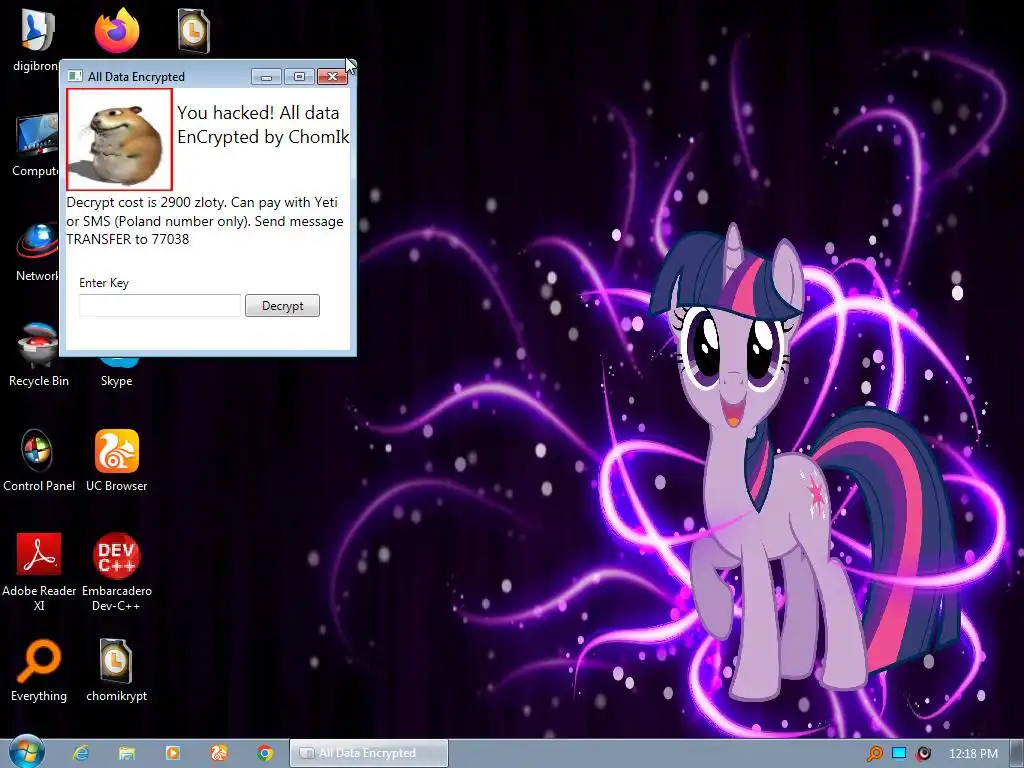This screenshot has height=768, width=1024.
Task: Click the All Data Encrypted title icon
Action: point(75,76)
